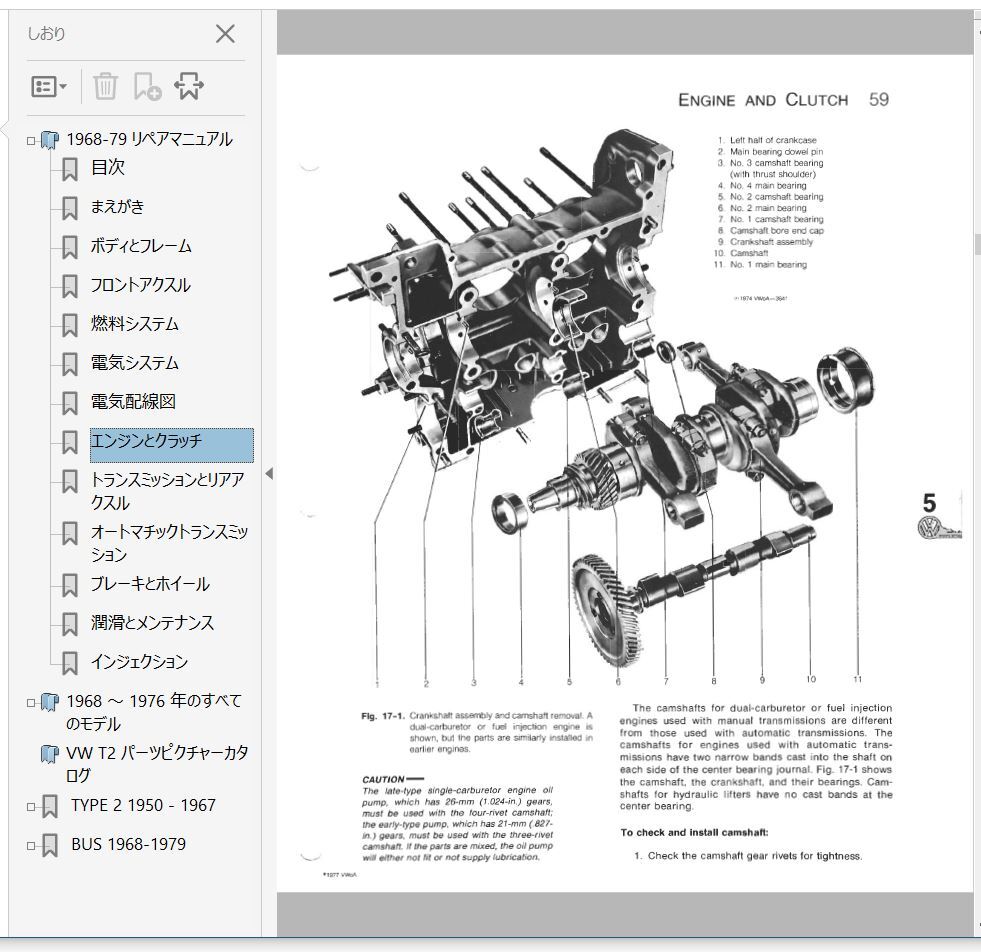Screen dimensions: 981x952
Task: Click the delete bookmark trash icon
Action: pos(105,86)
